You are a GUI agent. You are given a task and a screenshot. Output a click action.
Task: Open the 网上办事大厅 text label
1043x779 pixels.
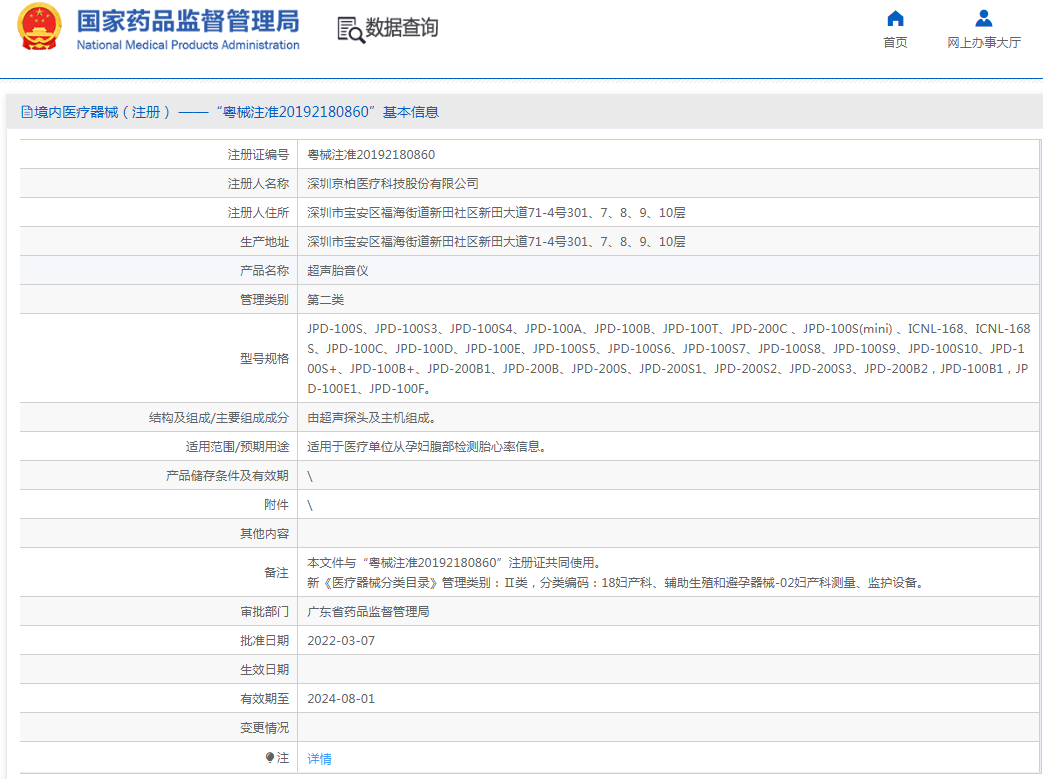(984, 43)
